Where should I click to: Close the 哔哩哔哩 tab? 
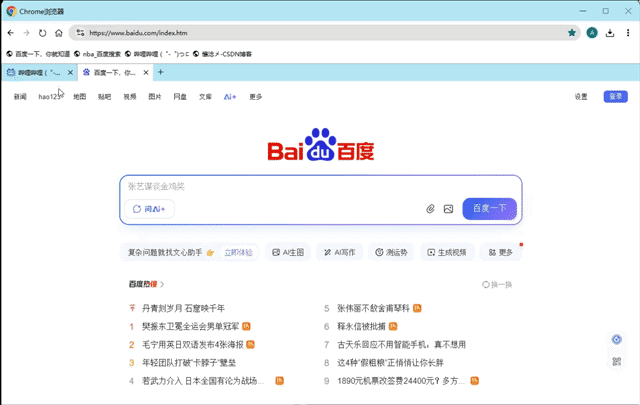tap(70, 73)
